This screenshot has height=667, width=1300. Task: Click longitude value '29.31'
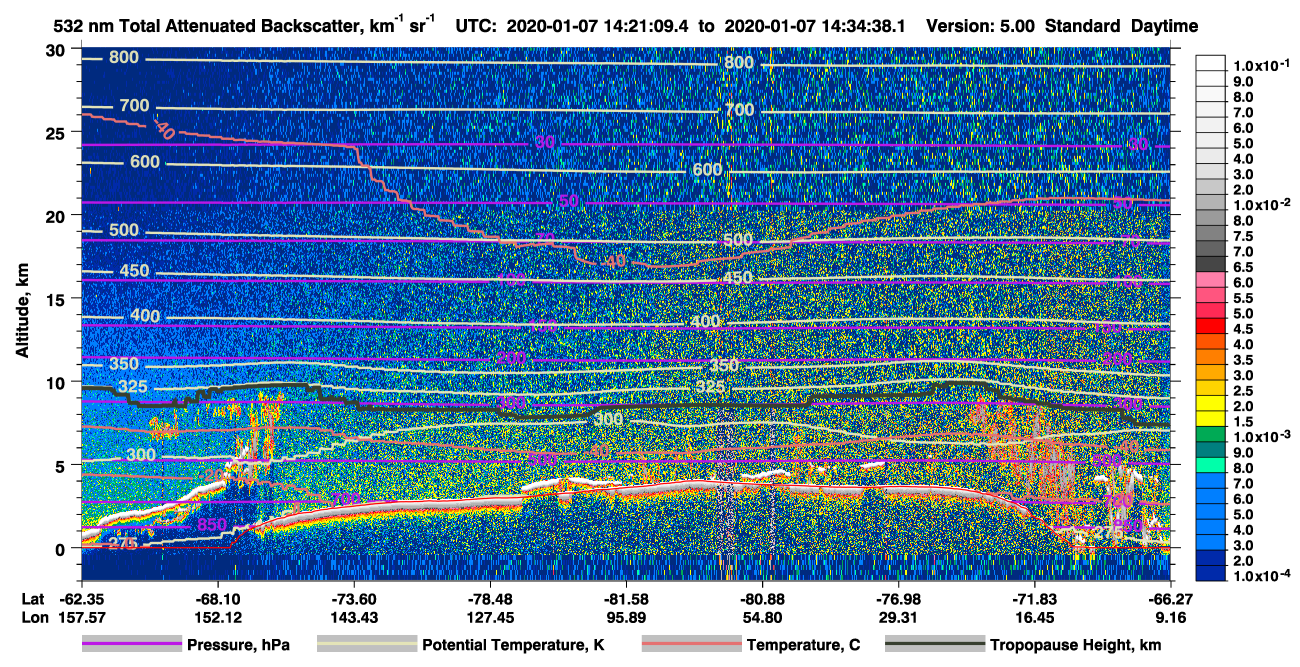pyautogui.click(x=898, y=617)
